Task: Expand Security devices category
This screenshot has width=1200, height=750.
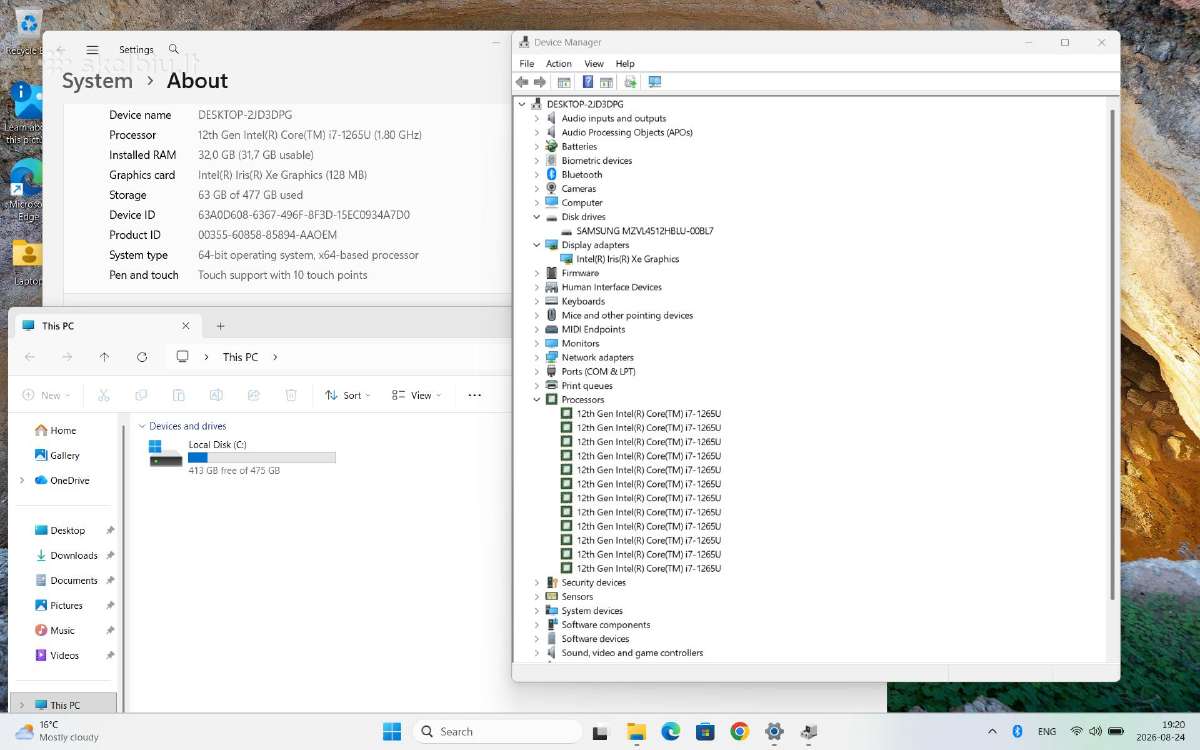Action: 537,582
